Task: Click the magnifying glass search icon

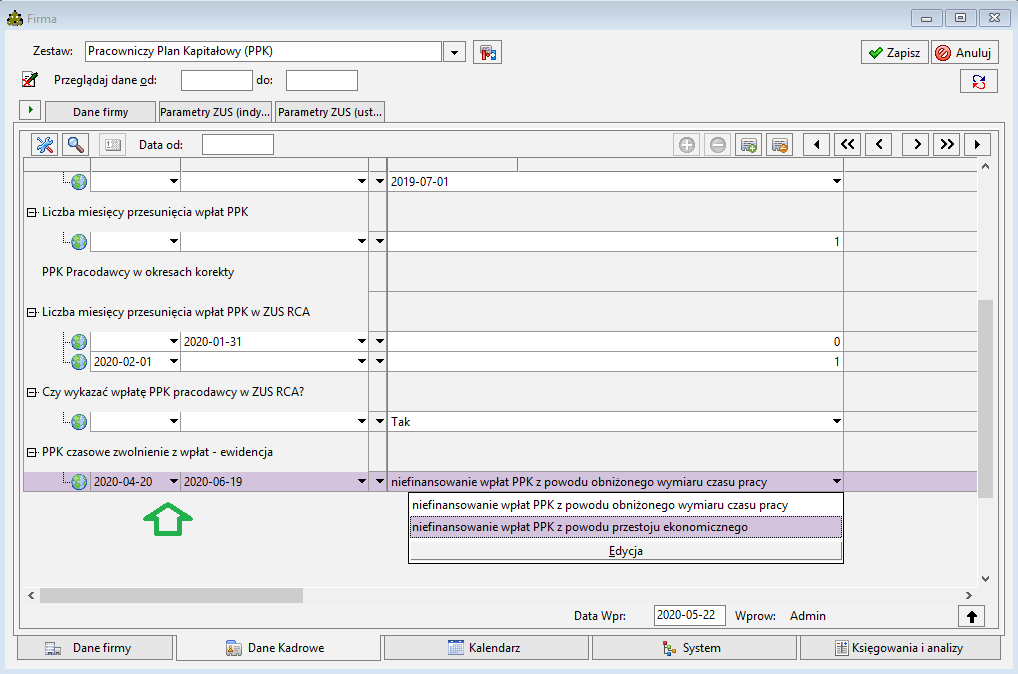Action: pos(76,144)
